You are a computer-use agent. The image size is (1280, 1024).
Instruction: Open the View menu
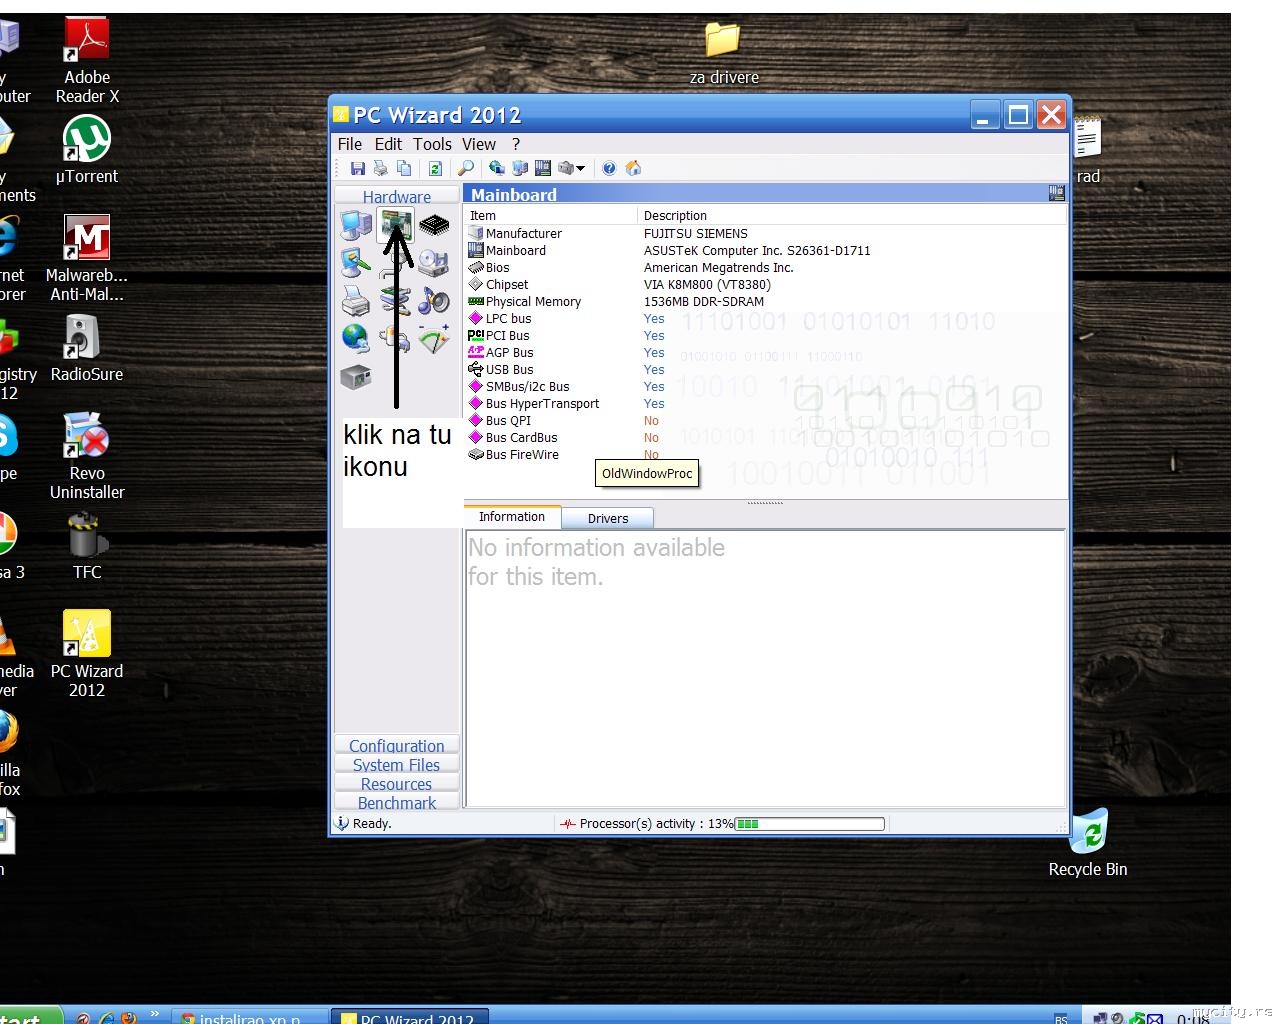(479, 144)
